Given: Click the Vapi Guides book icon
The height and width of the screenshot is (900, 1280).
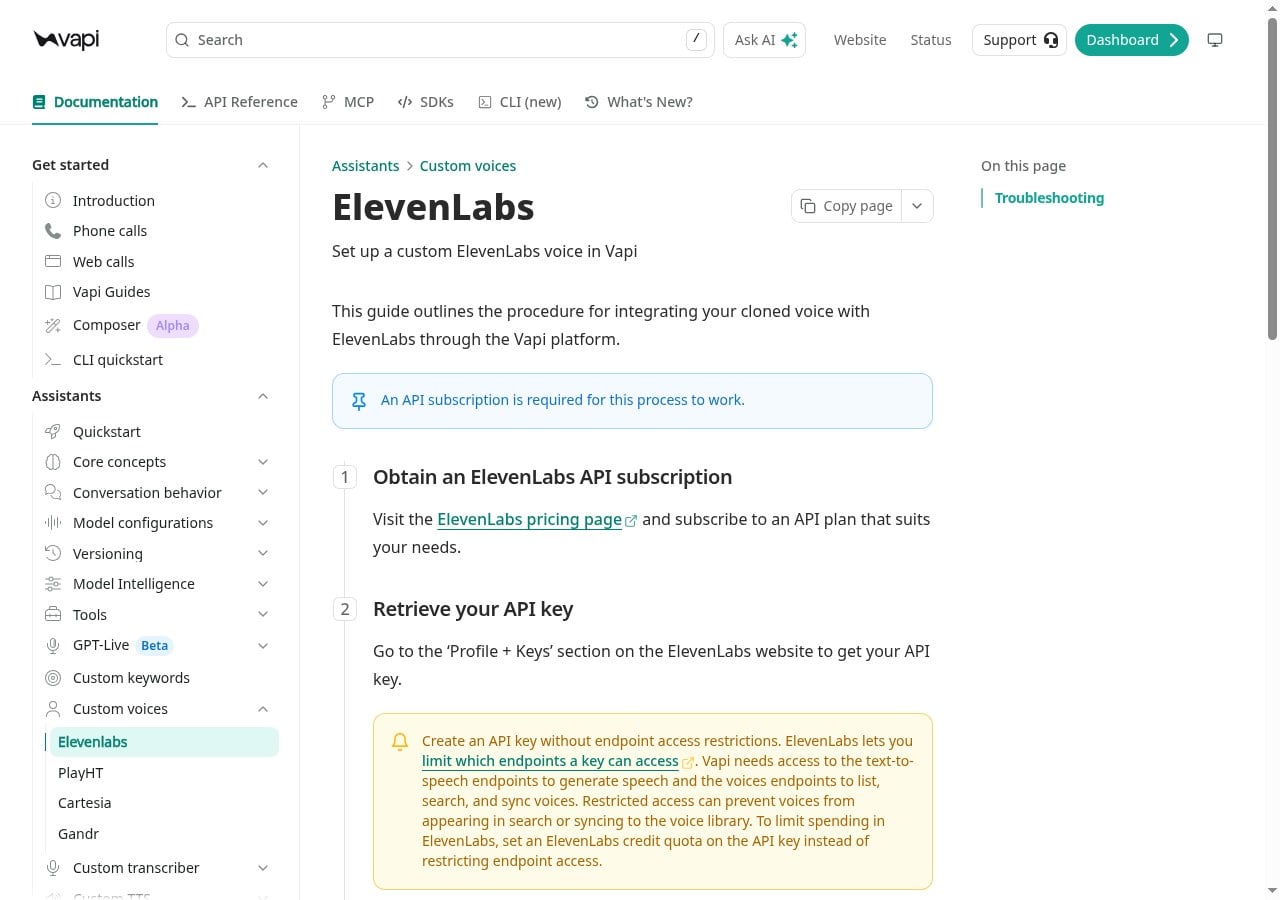Looking at the screenshot, I should [53, 292].
